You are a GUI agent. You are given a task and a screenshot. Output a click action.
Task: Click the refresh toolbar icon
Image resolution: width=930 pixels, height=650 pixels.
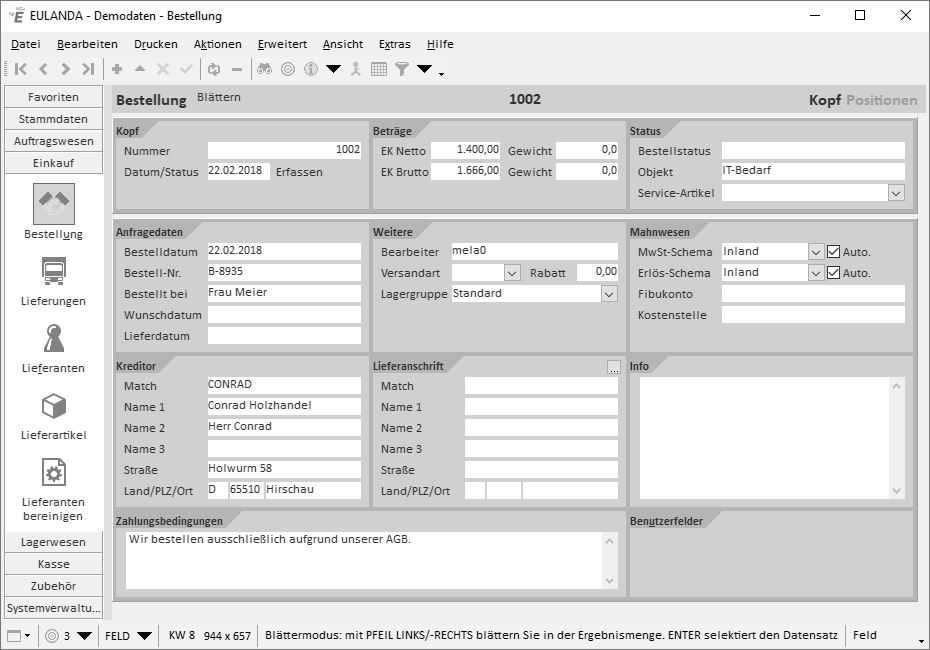point(214,69)
